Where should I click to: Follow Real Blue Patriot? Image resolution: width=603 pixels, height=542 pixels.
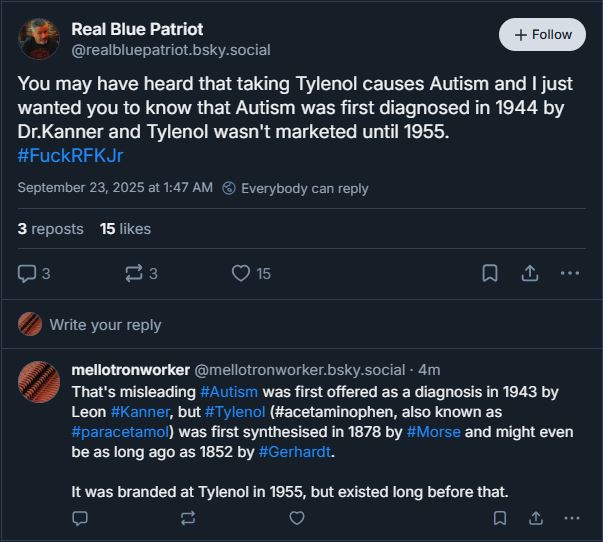point(542,35)
